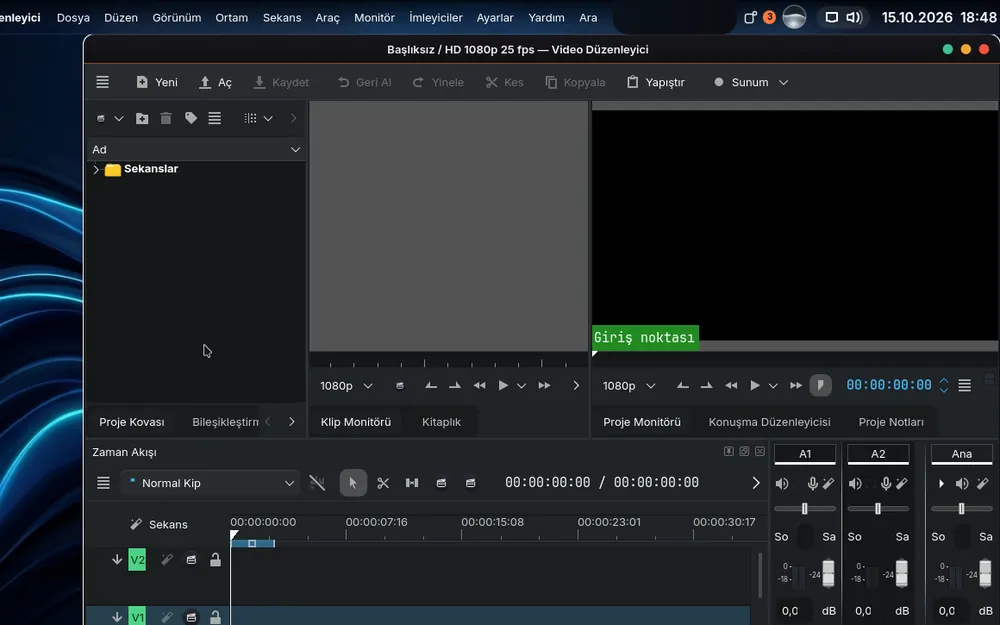Click the add-folder icon in project bin toolbar
The height and width of the screenshot is (625, 1000).
(x=142, y=119)
